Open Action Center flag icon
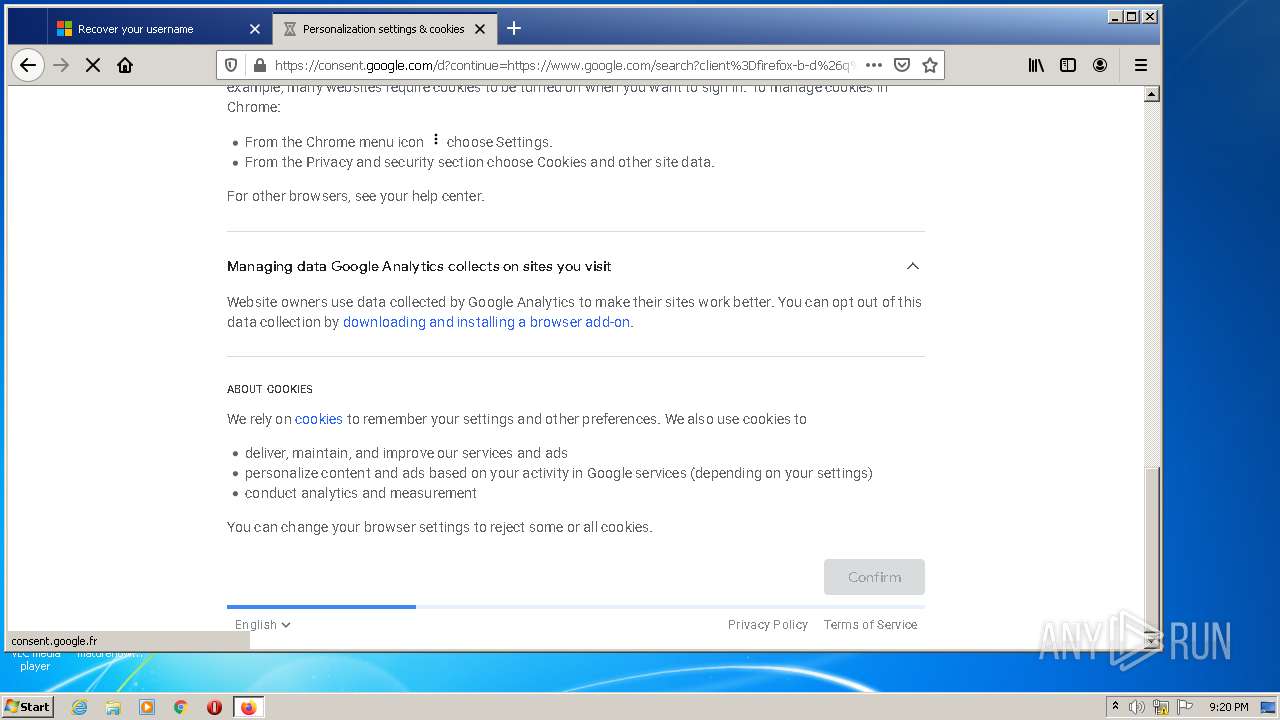1280x720 pixels. tap(1185, 707)
